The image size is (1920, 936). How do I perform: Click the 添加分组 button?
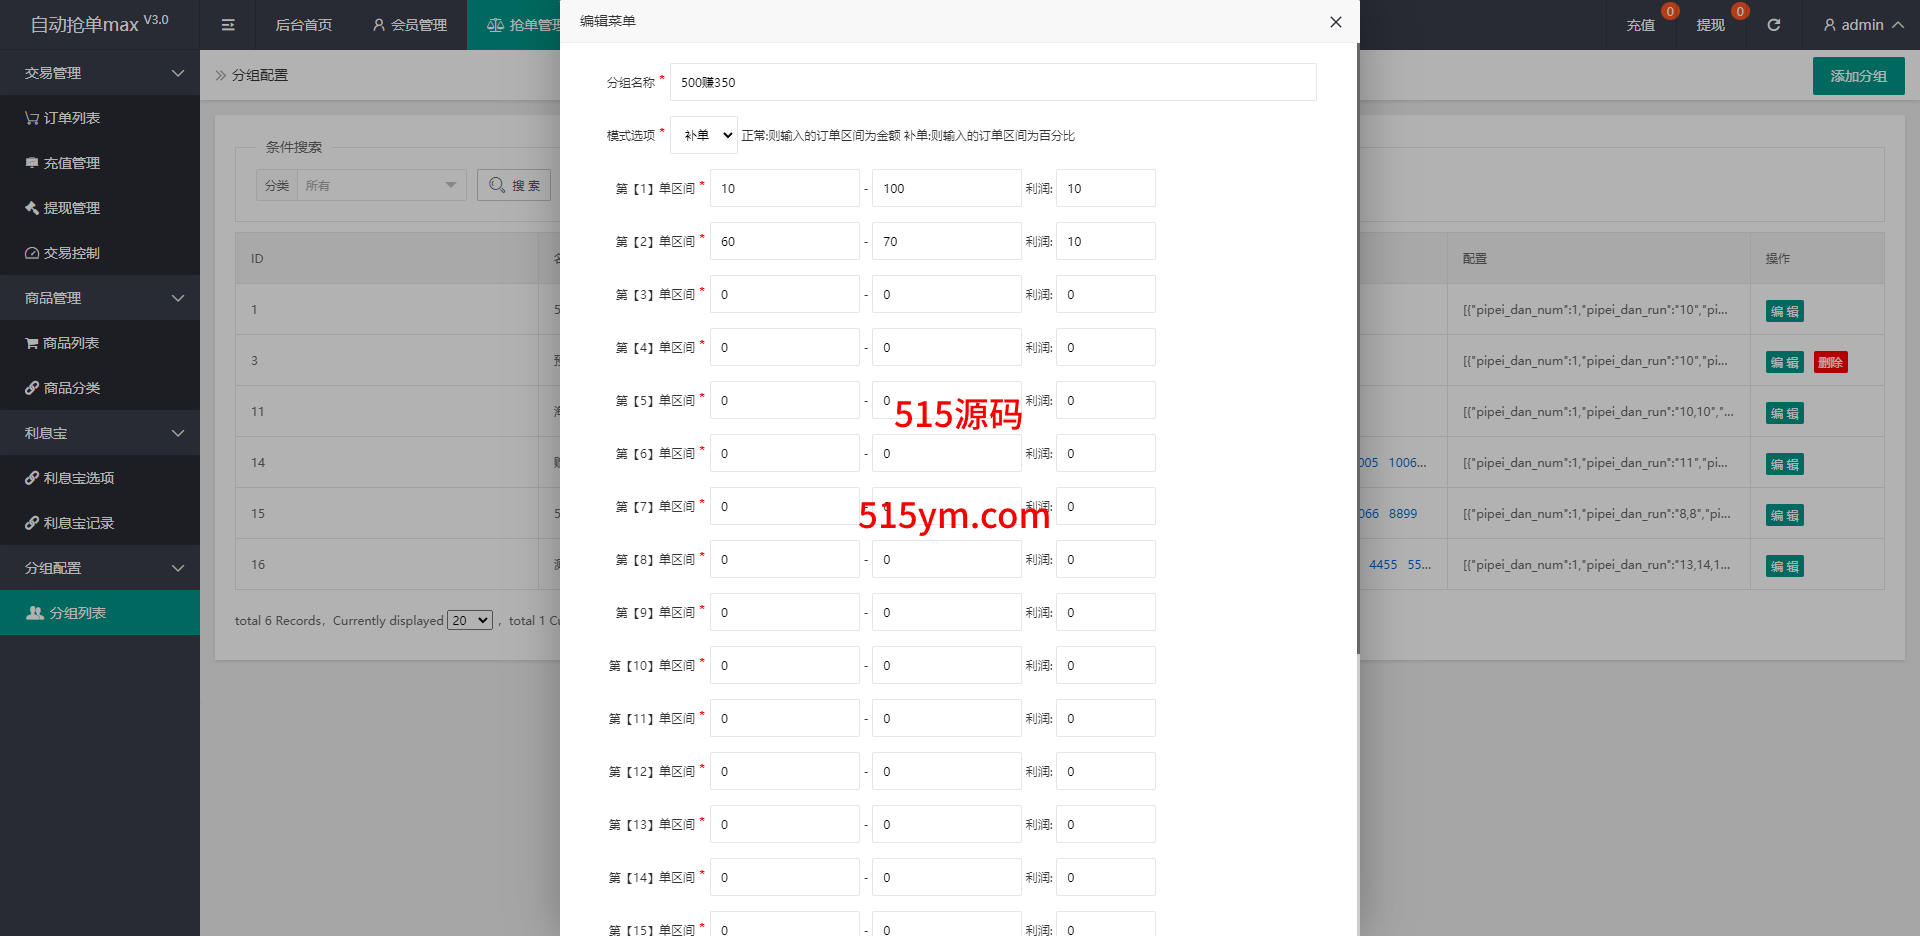click(x=1858, y=76)
